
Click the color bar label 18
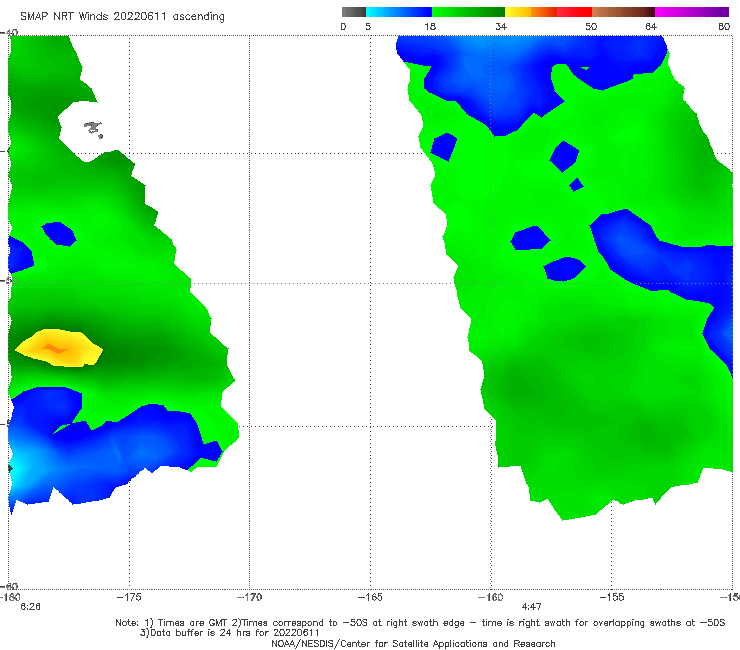tap(430, 27)
